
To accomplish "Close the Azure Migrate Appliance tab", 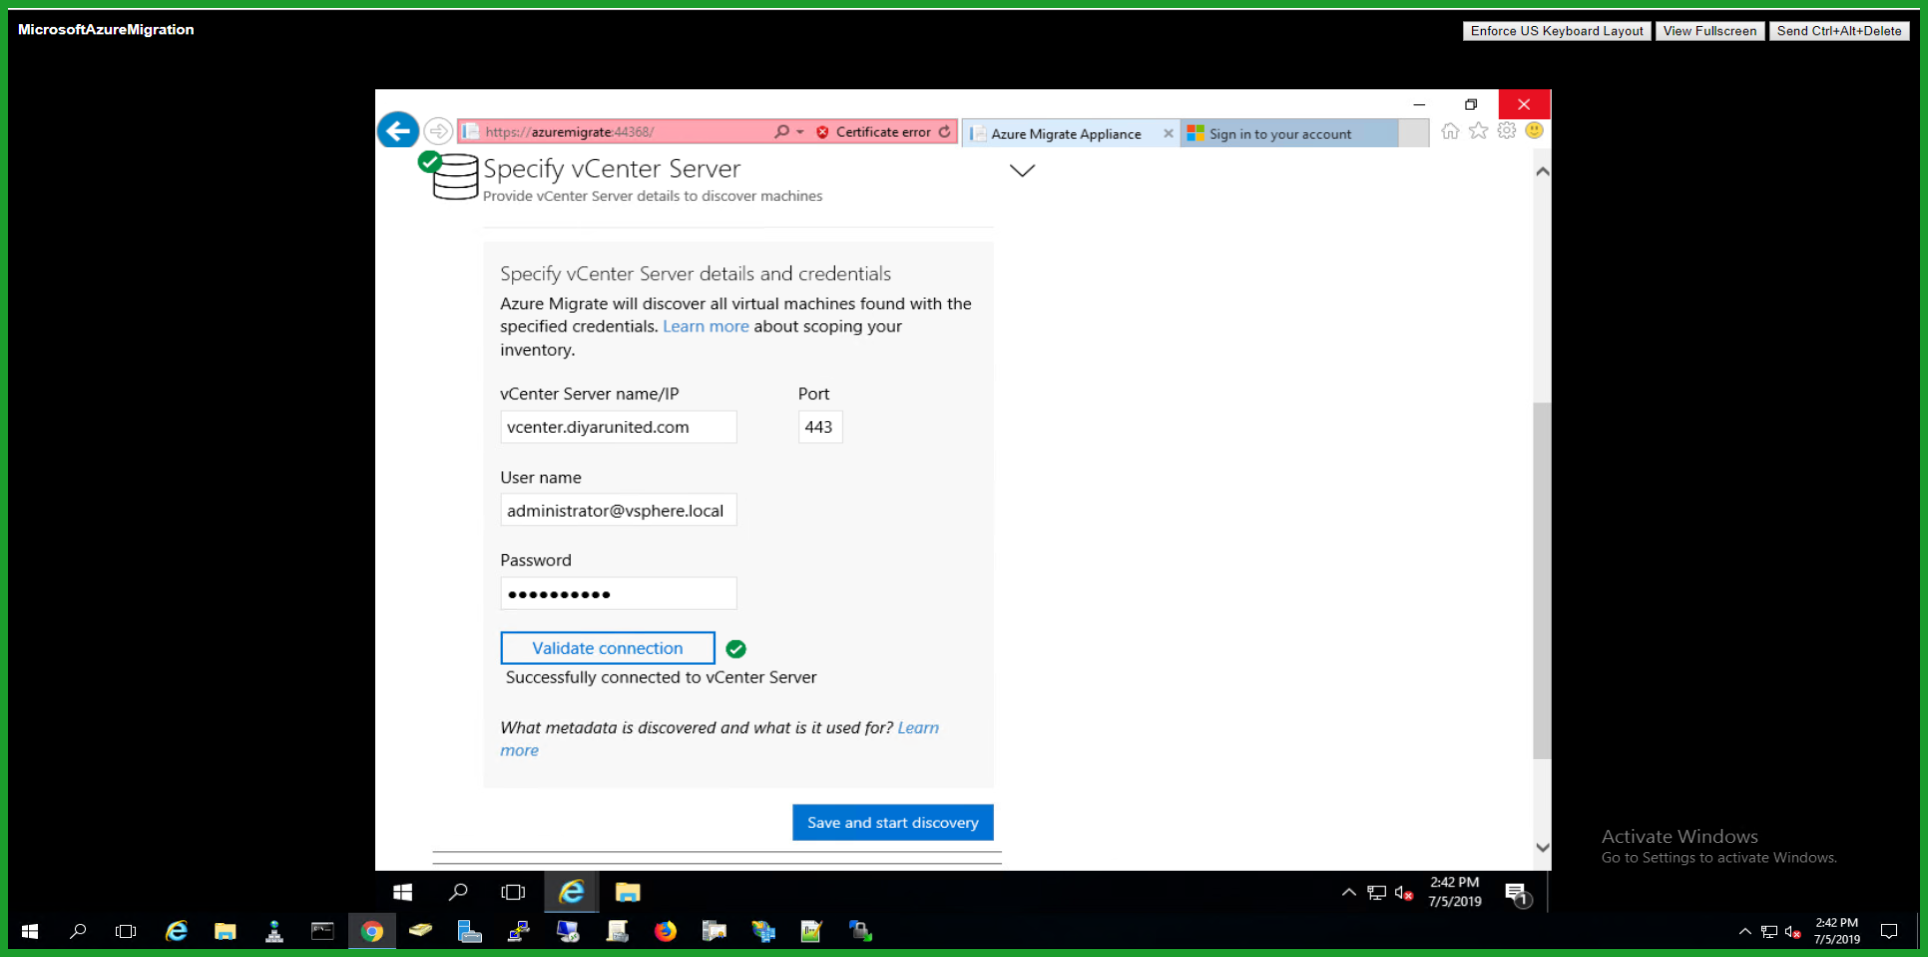I will tap(1168, 133).
